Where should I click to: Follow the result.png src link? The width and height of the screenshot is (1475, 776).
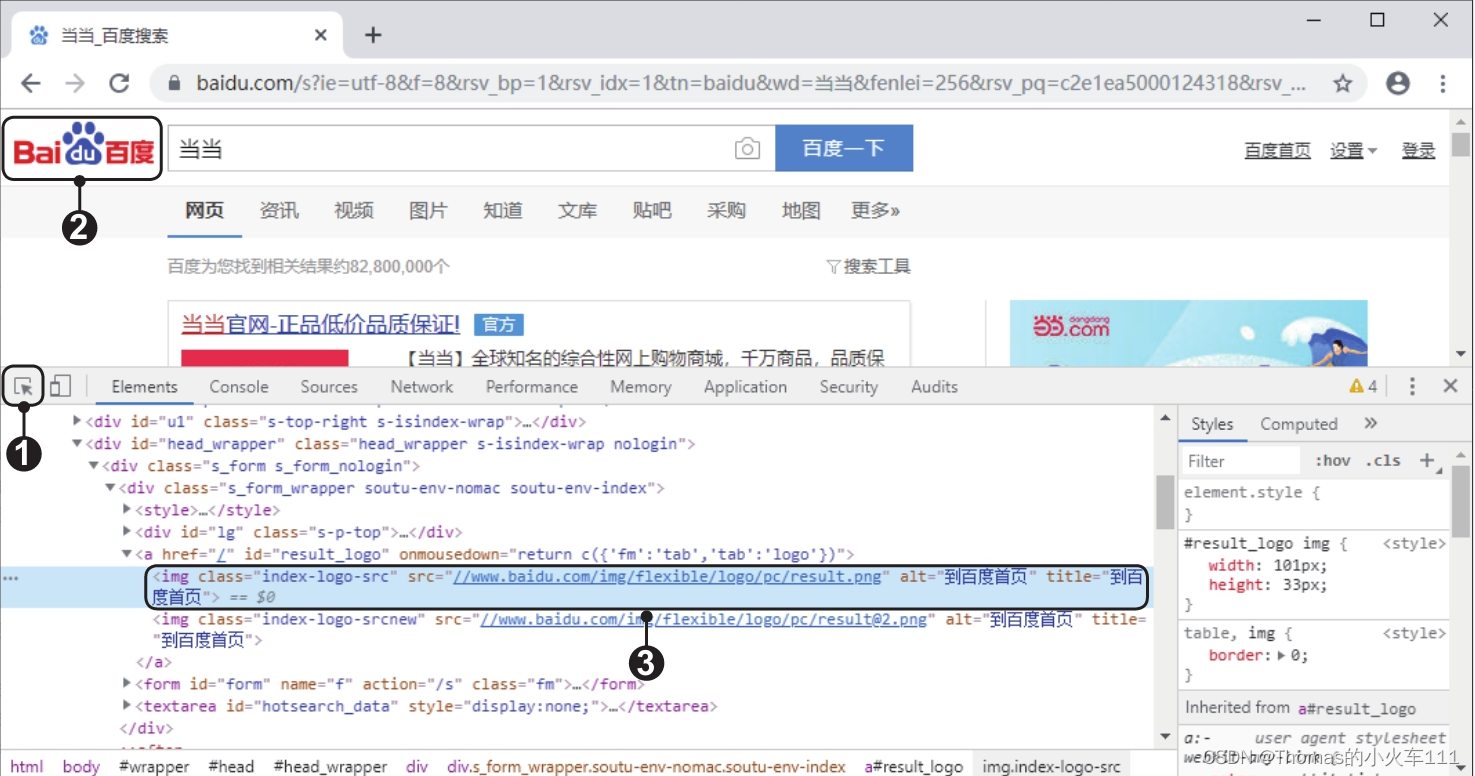[x=668, y=577]
